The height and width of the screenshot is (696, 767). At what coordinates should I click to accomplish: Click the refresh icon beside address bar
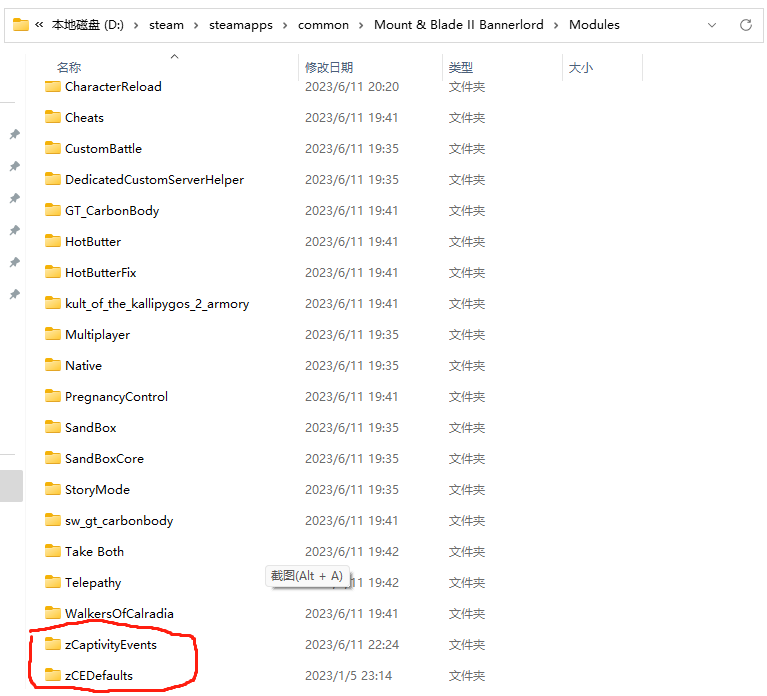(745, 25)
